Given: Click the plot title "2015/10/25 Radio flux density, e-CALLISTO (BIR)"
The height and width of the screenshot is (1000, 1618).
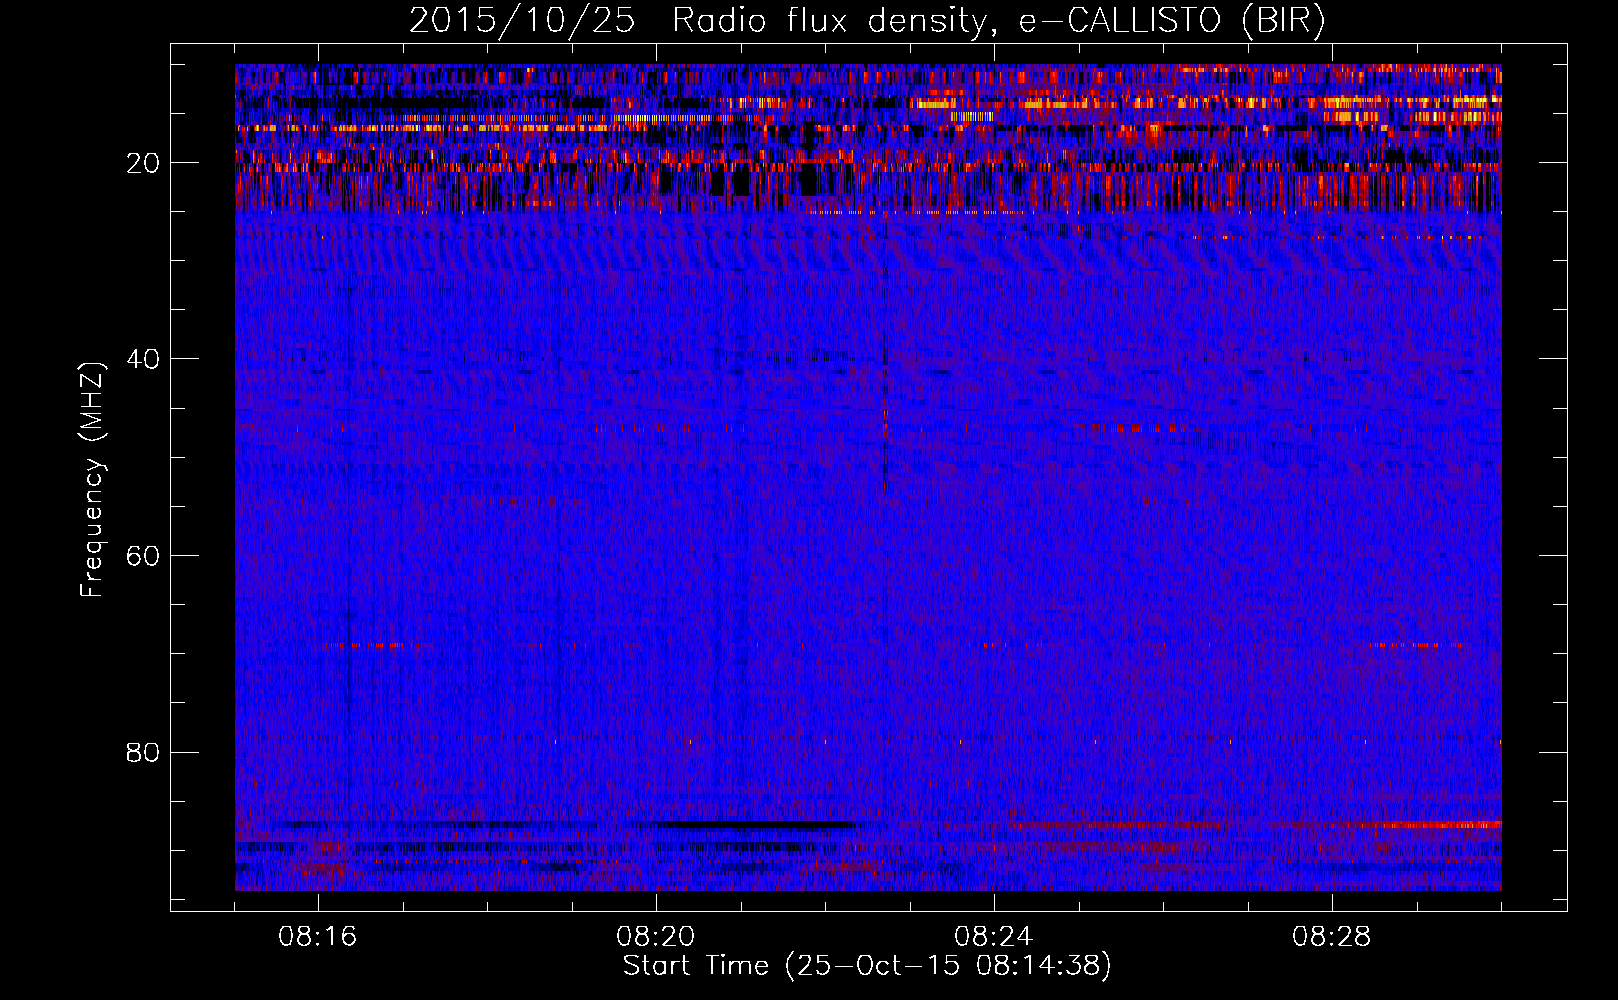Looking at the screenshot, I should [x=867, y=21].
